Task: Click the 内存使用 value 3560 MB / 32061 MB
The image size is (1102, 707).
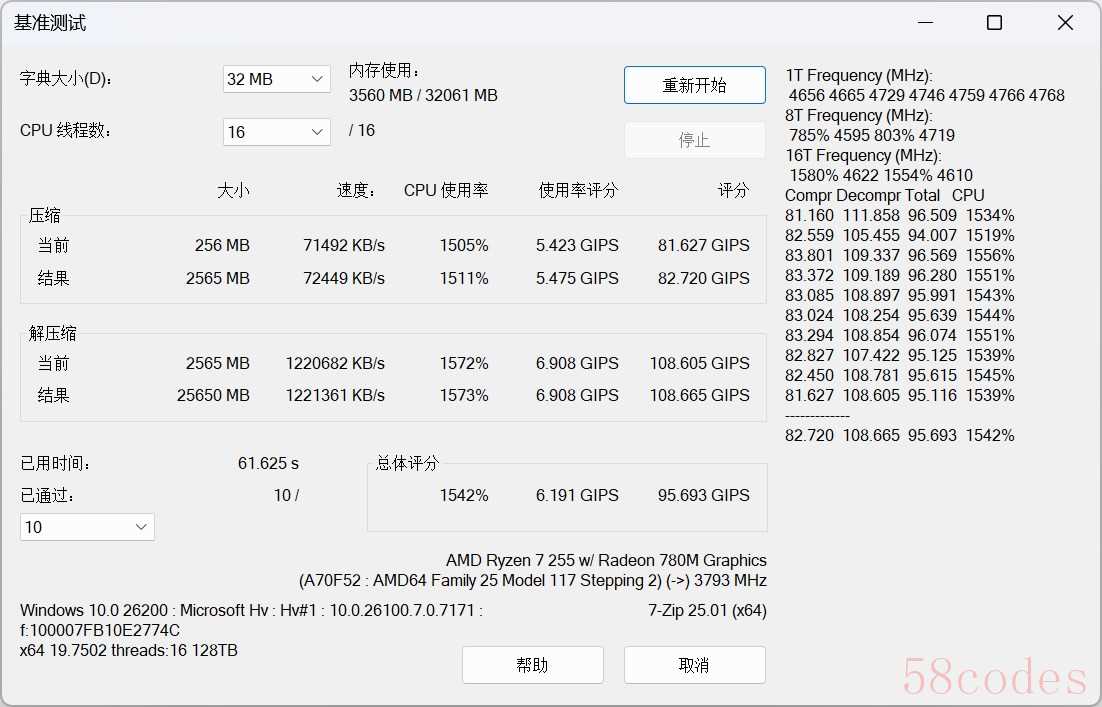Action: [423, 95]
